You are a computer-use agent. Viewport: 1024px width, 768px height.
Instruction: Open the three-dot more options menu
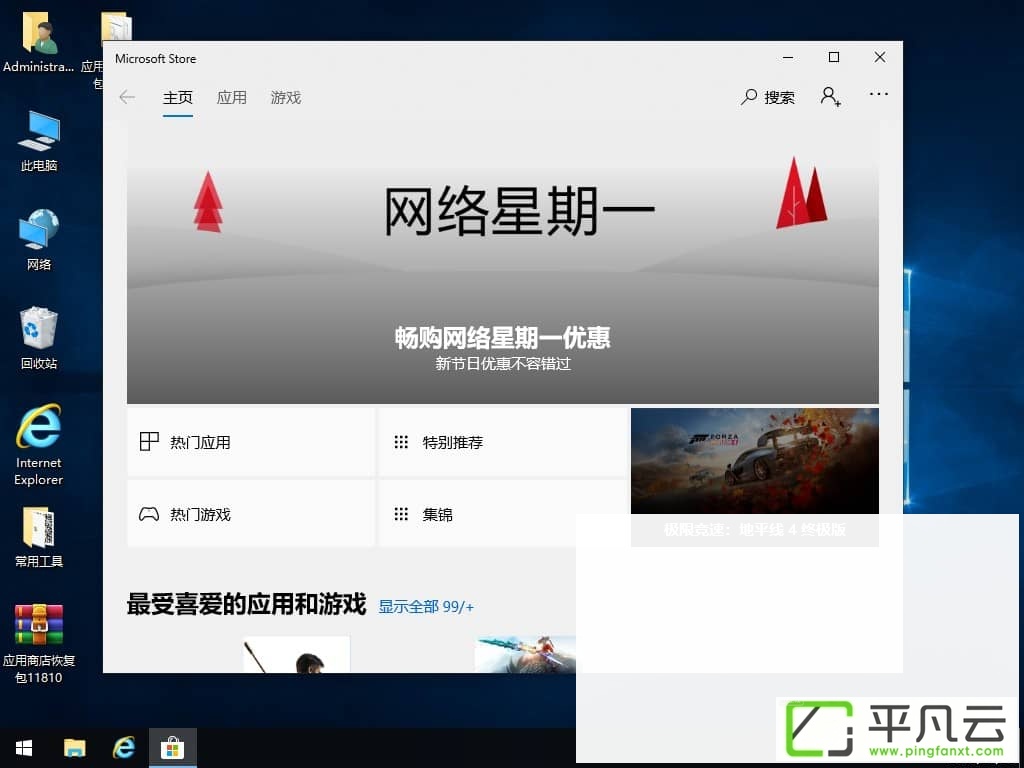878,94
